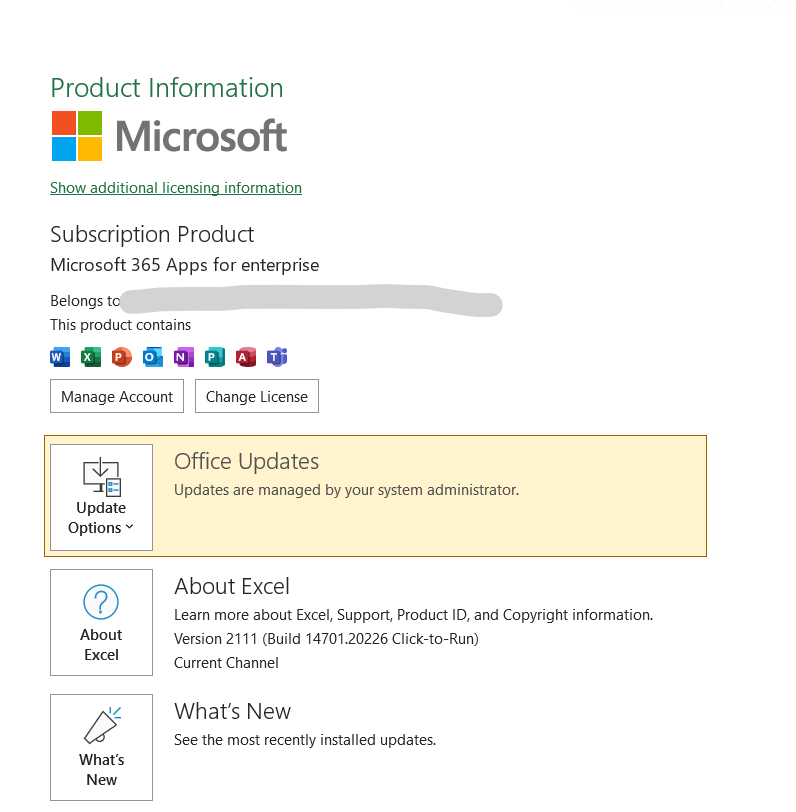796x812 pixels.
Task: Click the Outlook app icon
Action: pyautogui.click(x=153, y=357)
